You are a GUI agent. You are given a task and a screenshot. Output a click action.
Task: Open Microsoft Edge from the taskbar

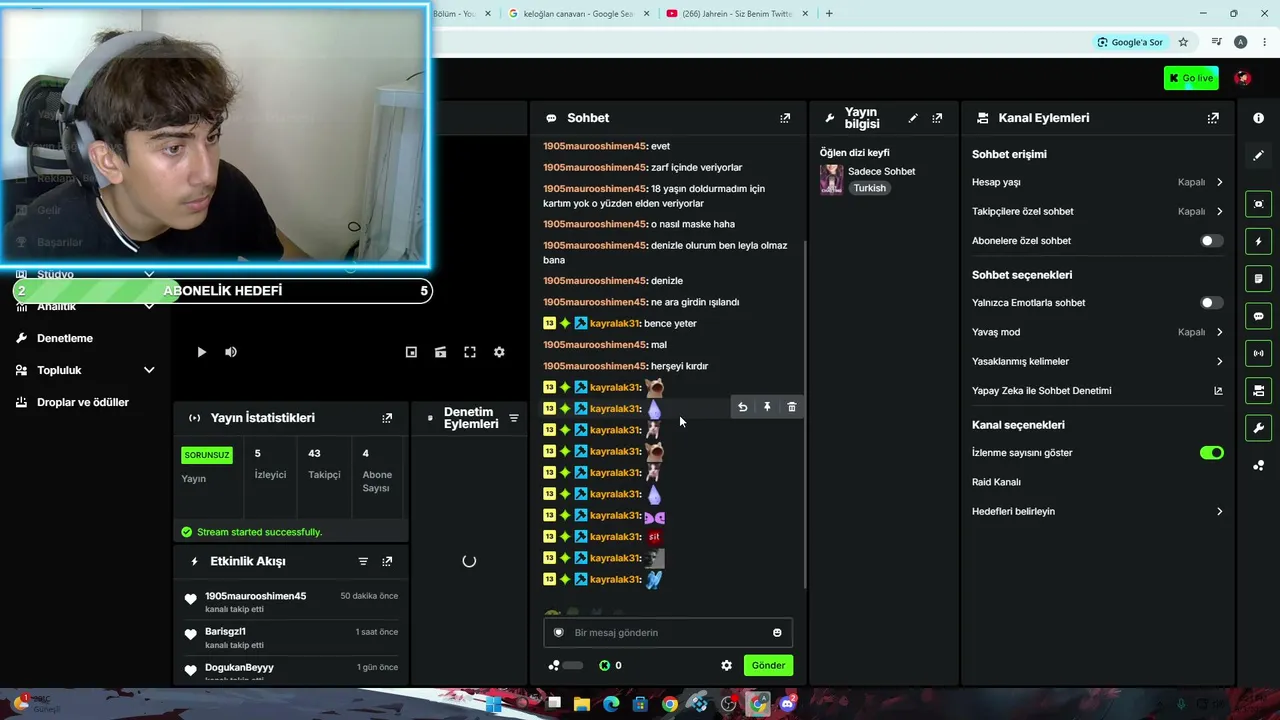(x=611, y=704)
